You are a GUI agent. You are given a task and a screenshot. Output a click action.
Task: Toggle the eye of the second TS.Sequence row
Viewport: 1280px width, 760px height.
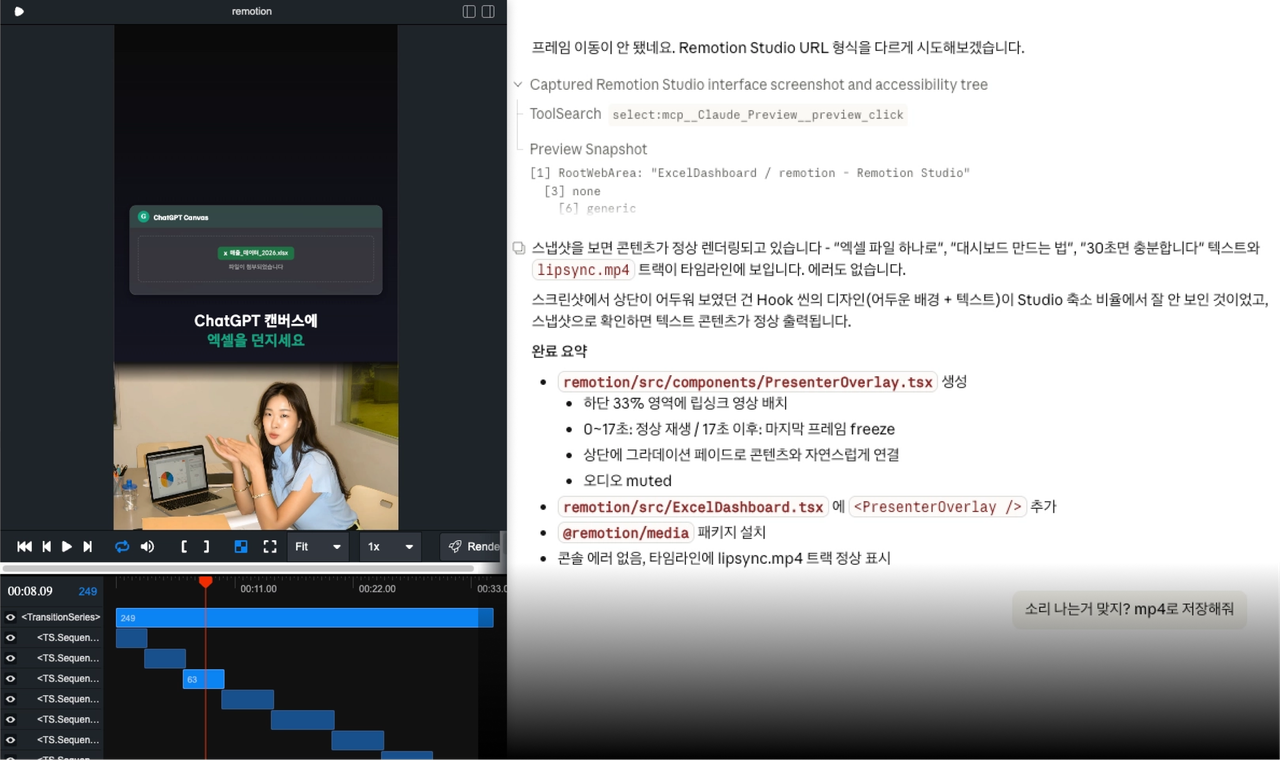(11, 659)
